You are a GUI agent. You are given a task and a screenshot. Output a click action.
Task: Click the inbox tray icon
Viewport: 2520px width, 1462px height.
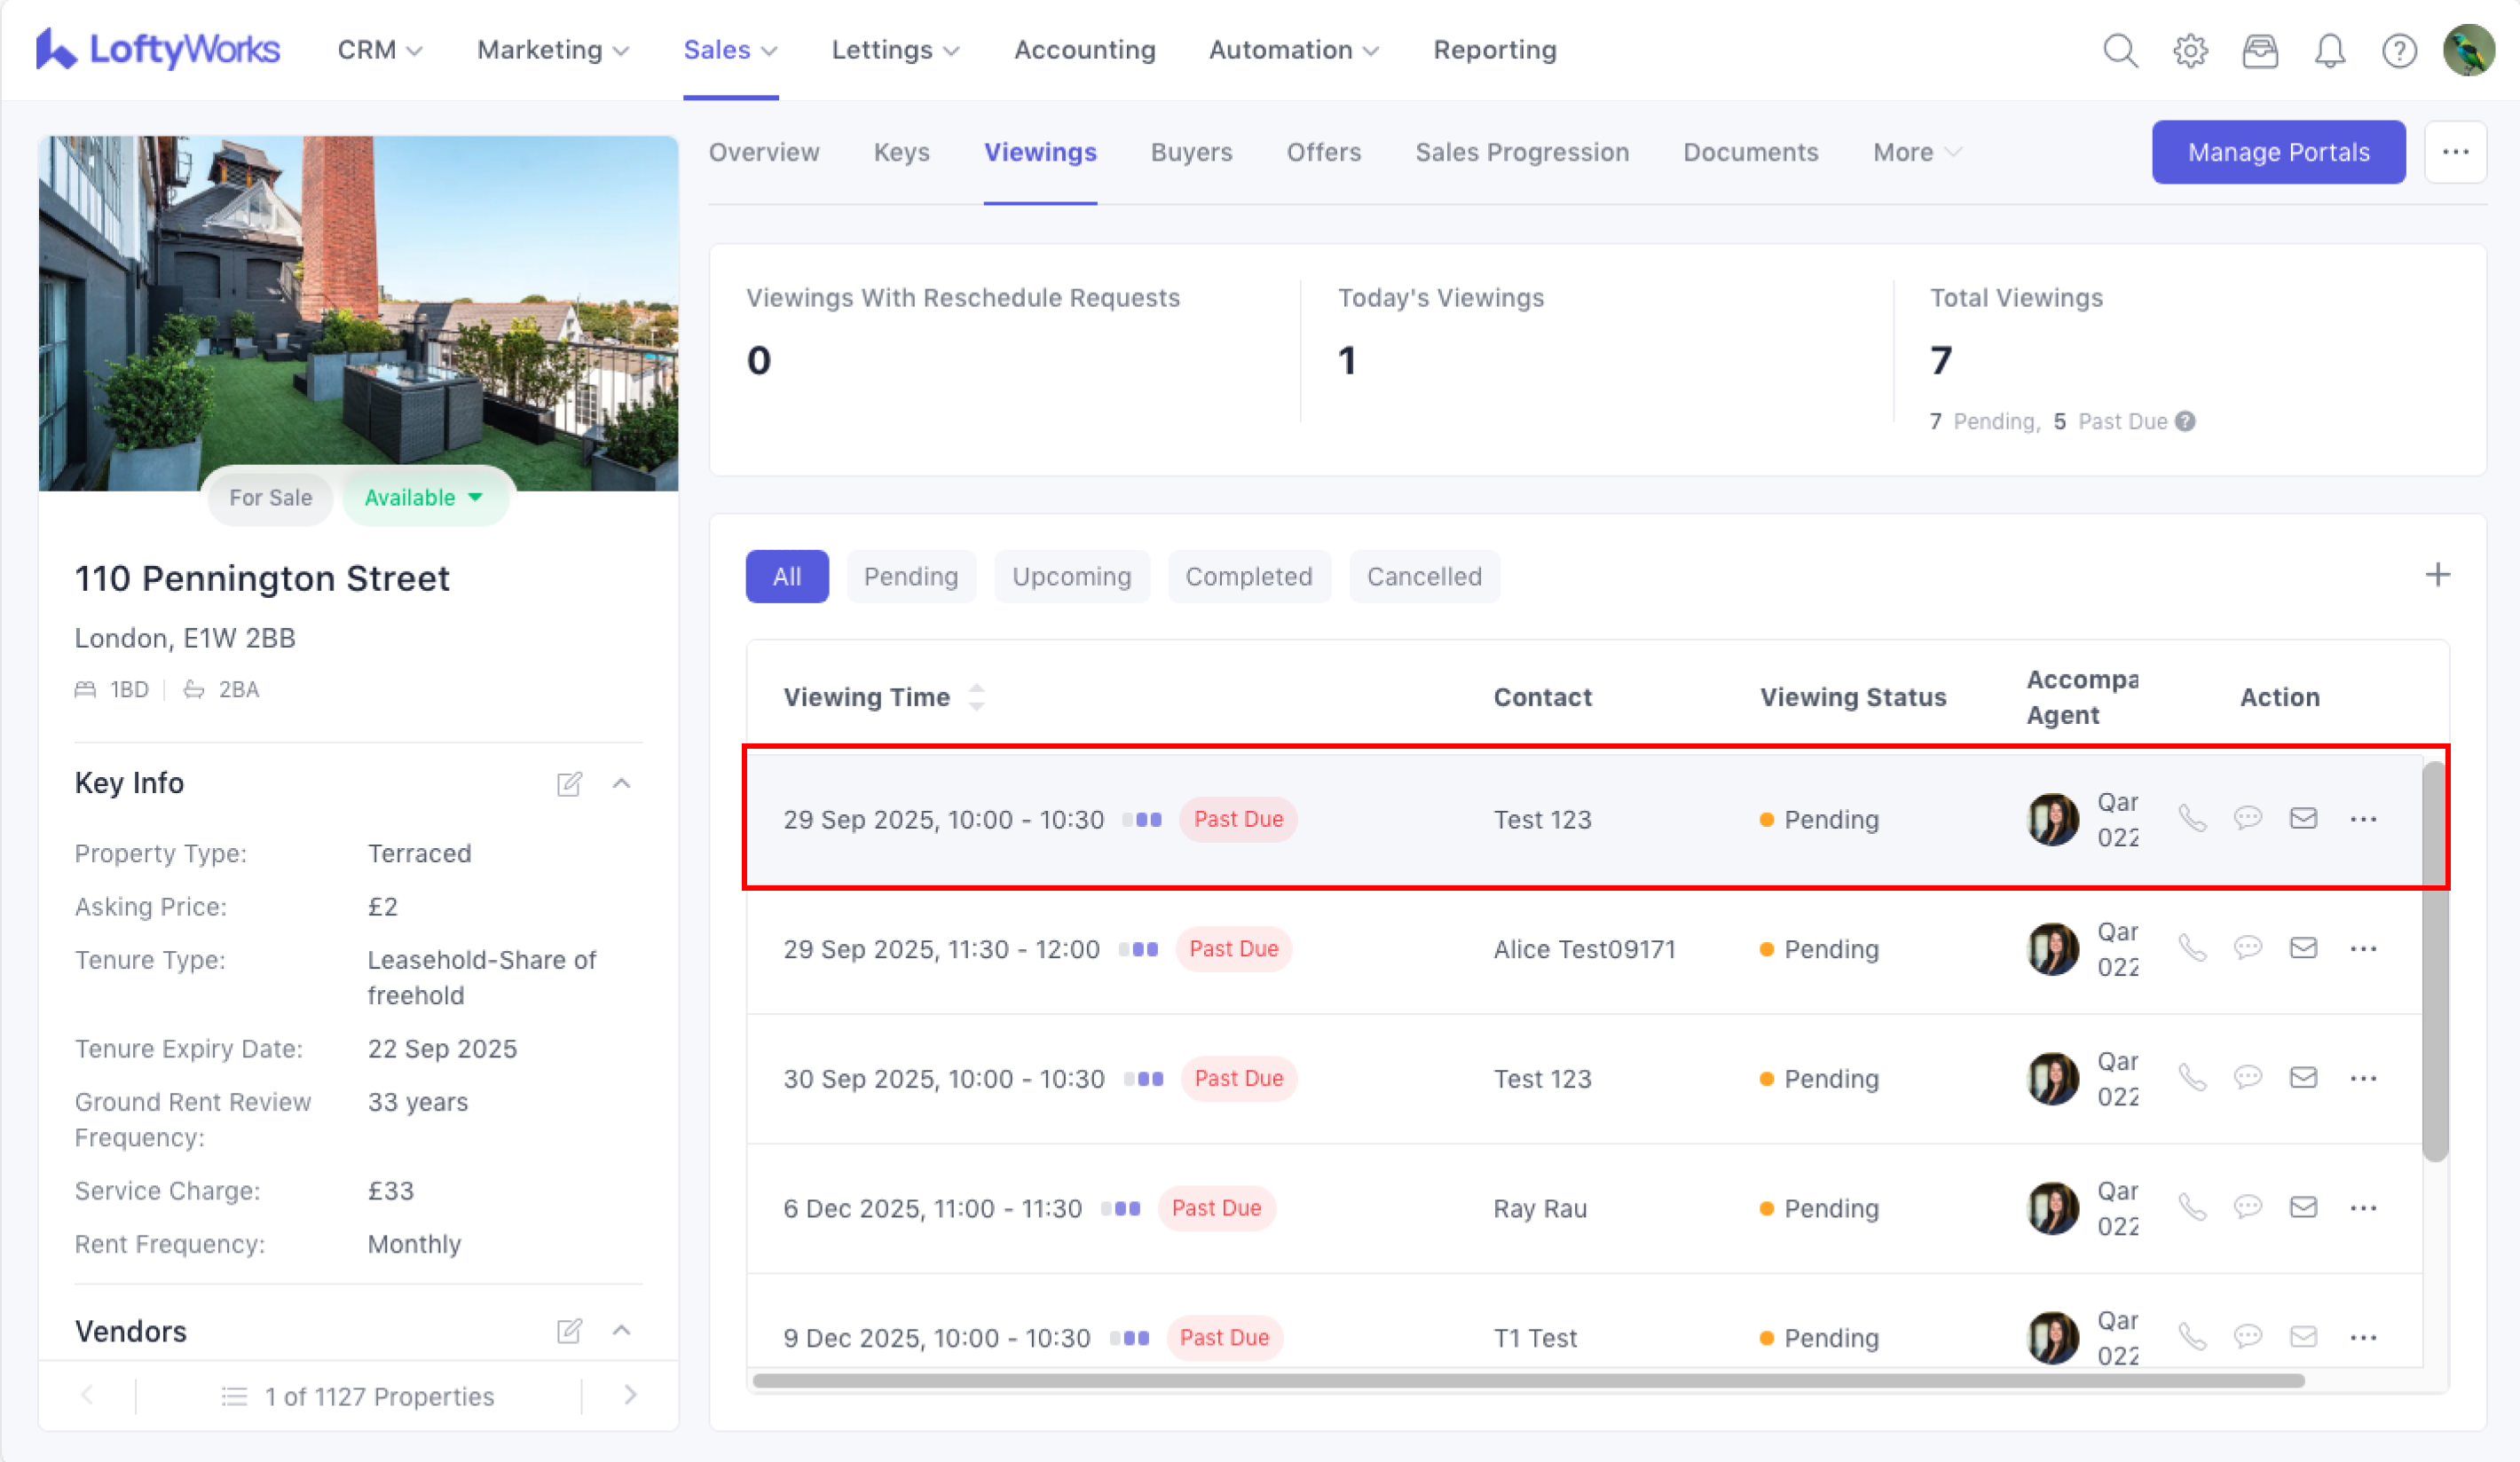(x=2260, y=50)
